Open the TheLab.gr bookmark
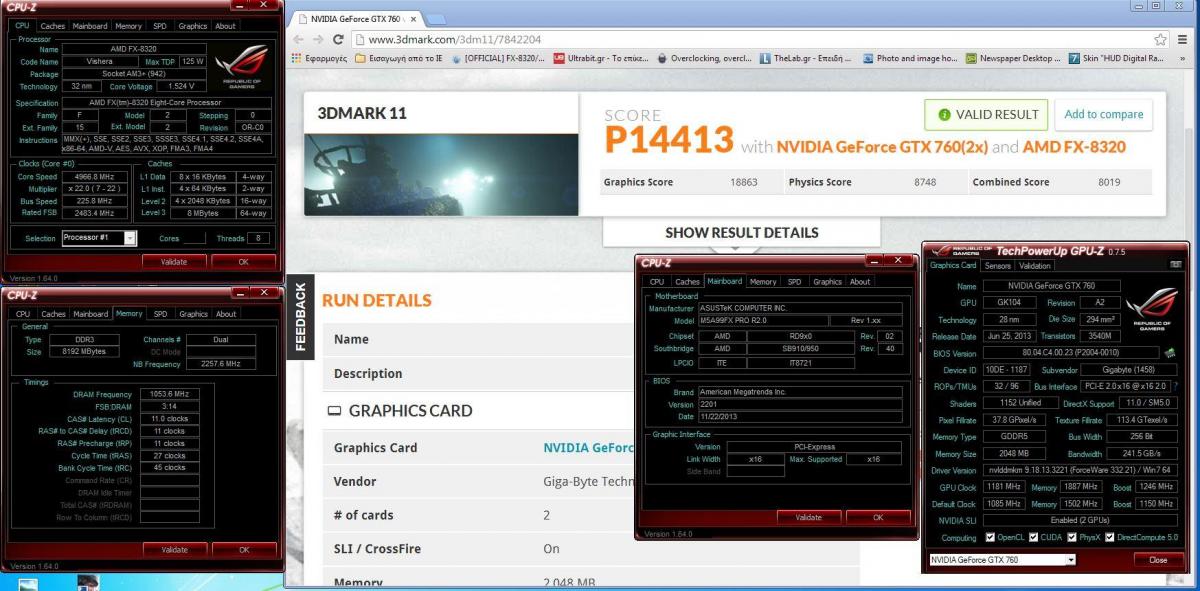1200x591 pixels. click(x=806, y=58)
